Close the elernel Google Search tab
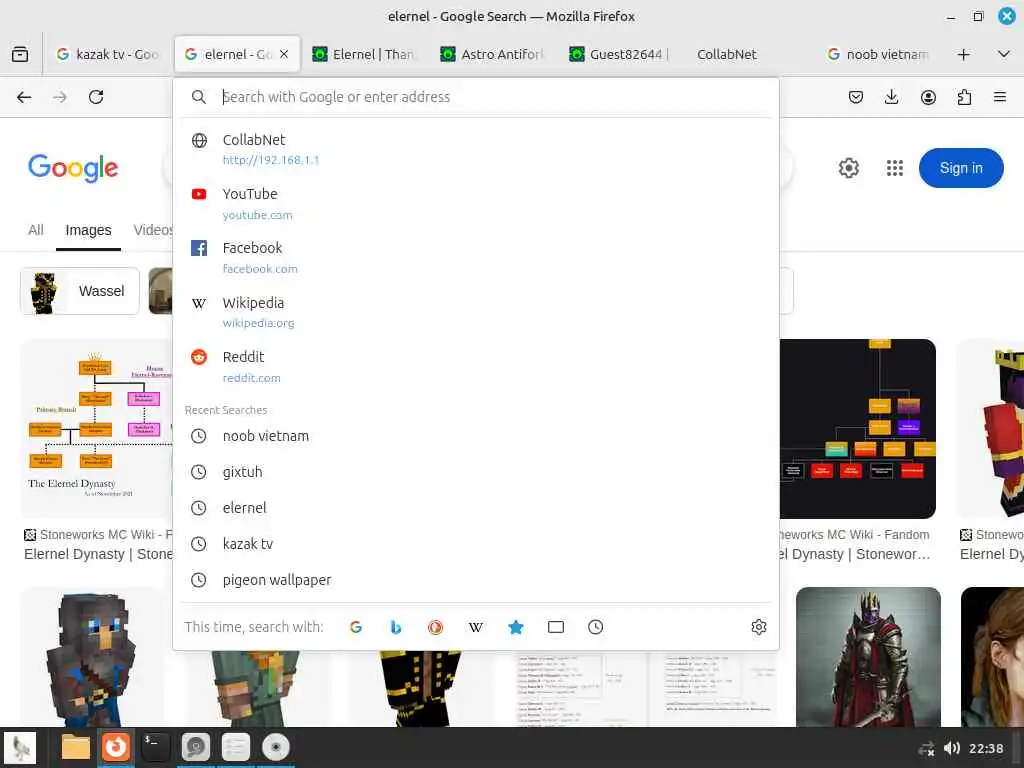This screenshot has width=1024, height=768. [x=284, y=54]
